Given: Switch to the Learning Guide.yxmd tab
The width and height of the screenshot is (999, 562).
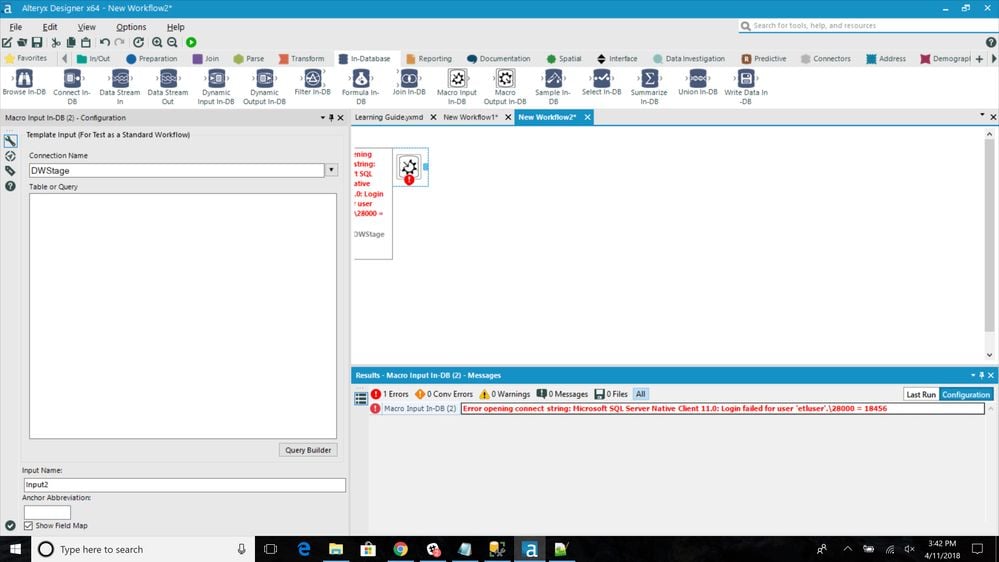Looking at the screenshot, I should [389, 117].
